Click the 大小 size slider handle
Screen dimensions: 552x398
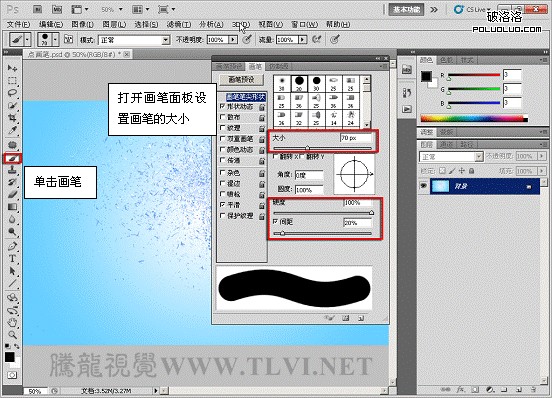click(307, 148)
